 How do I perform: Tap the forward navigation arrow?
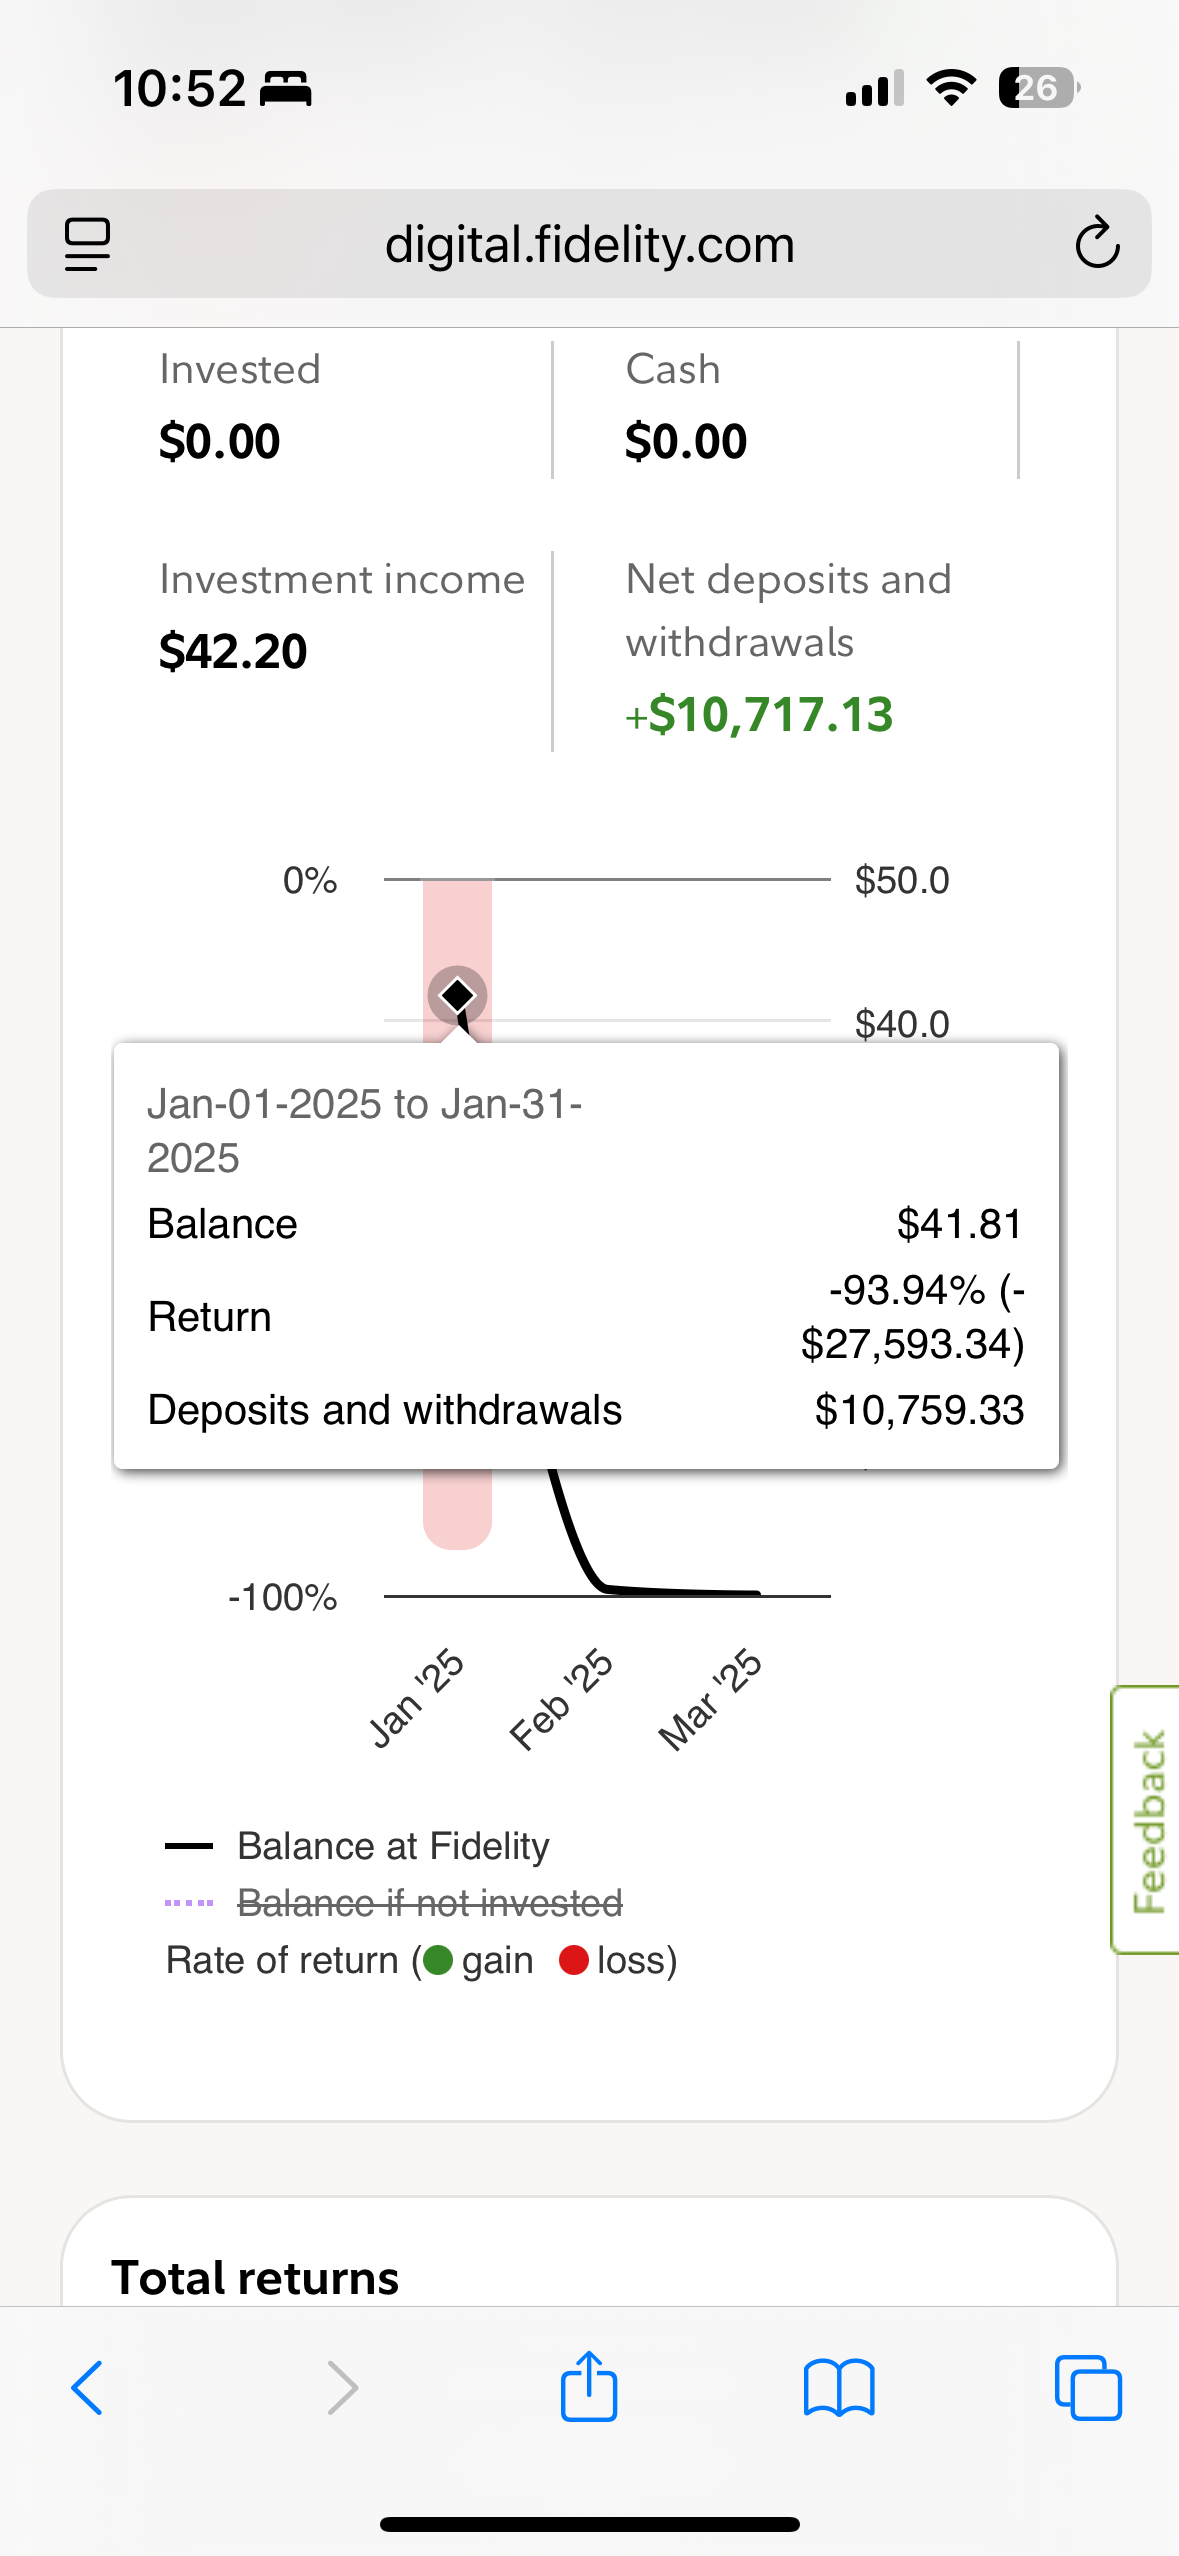[342, 2388]
